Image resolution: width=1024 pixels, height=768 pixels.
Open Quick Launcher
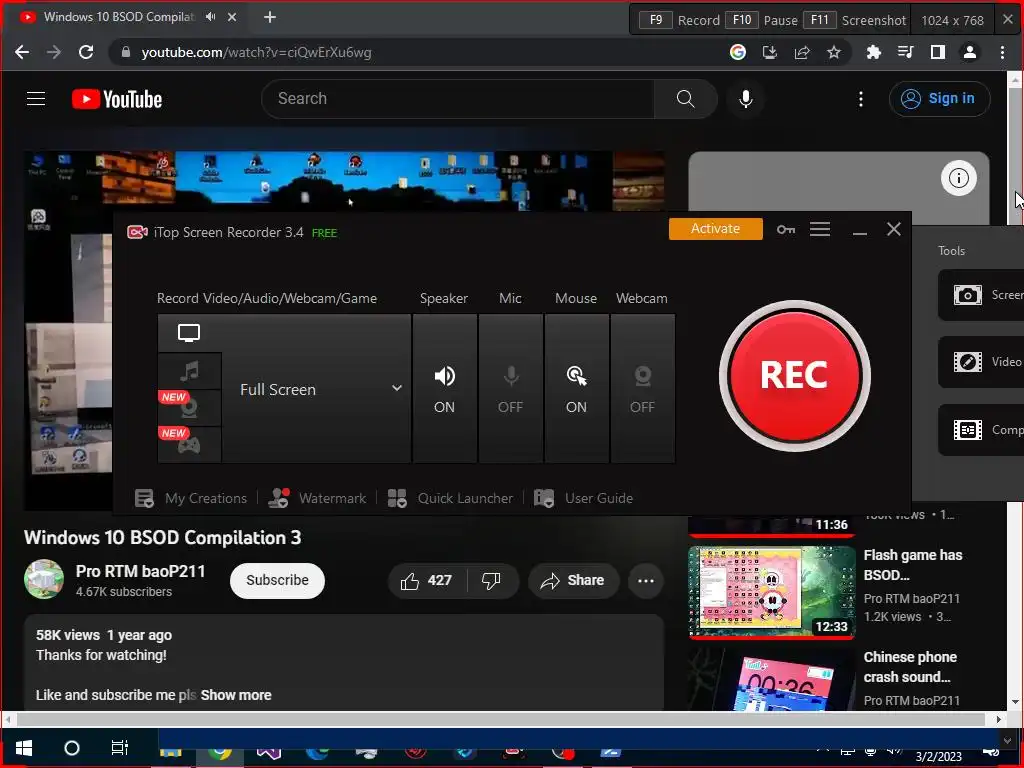450,498
